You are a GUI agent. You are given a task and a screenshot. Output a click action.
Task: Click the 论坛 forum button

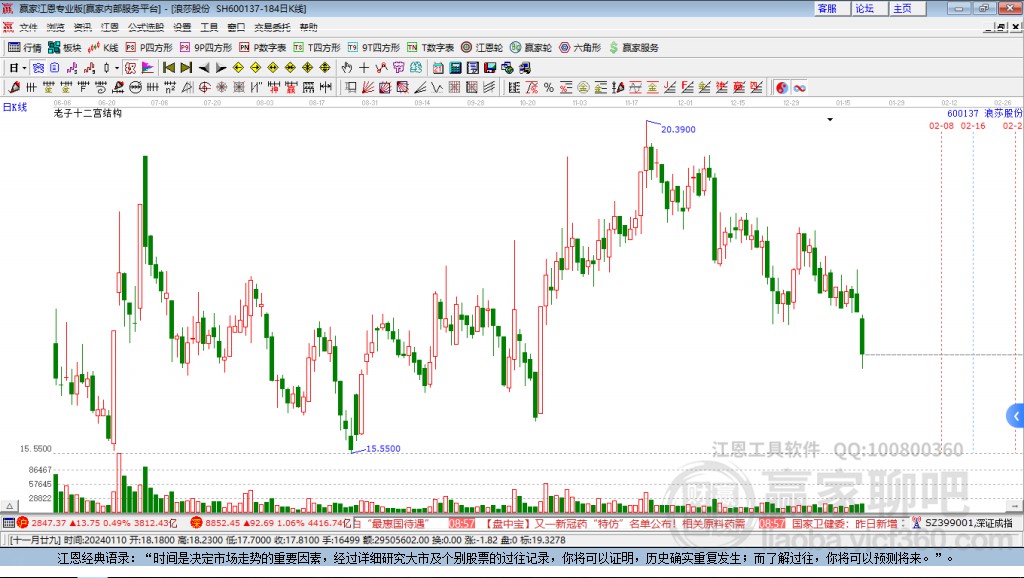click(x=869, y=8)
